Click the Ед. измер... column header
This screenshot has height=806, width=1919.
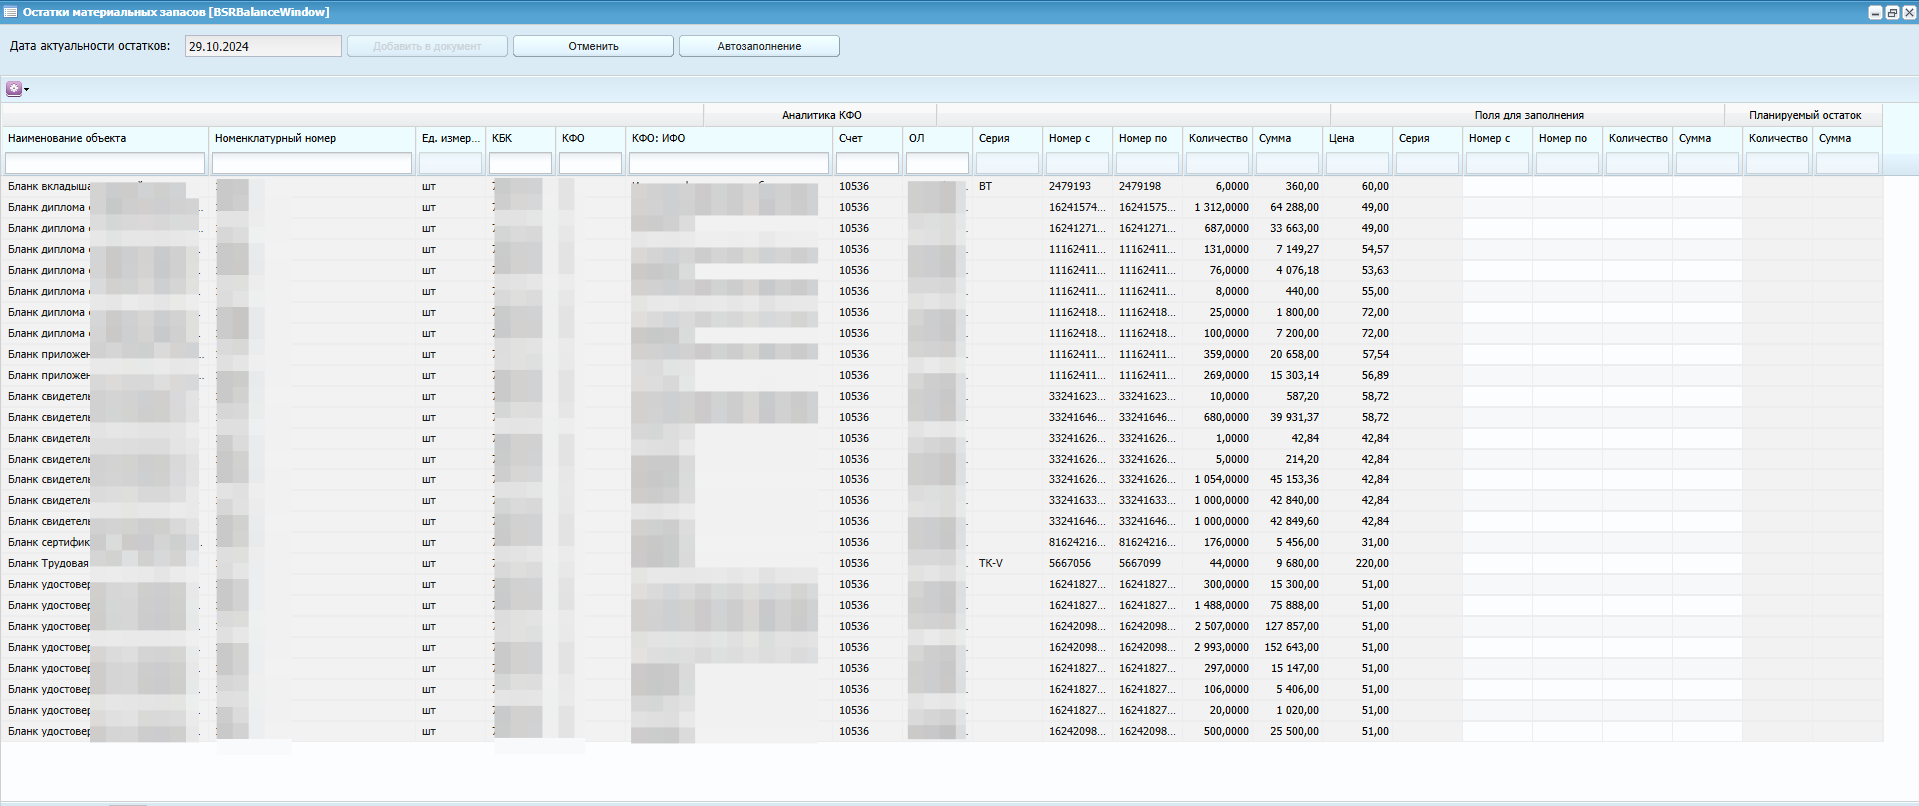pos(450,138)
